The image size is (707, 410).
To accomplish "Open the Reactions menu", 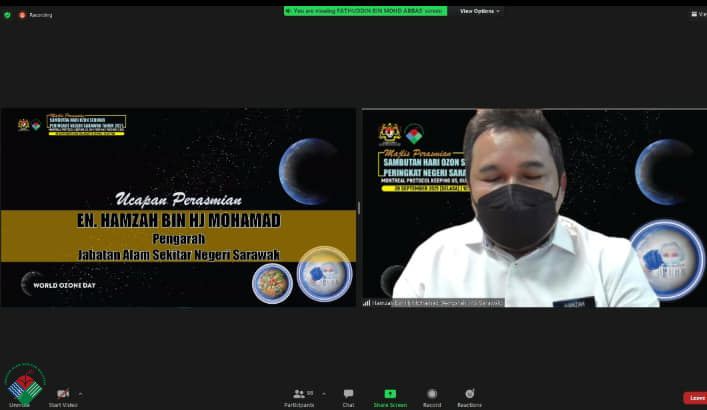I will pyautogui.click(x=469, y=398).
